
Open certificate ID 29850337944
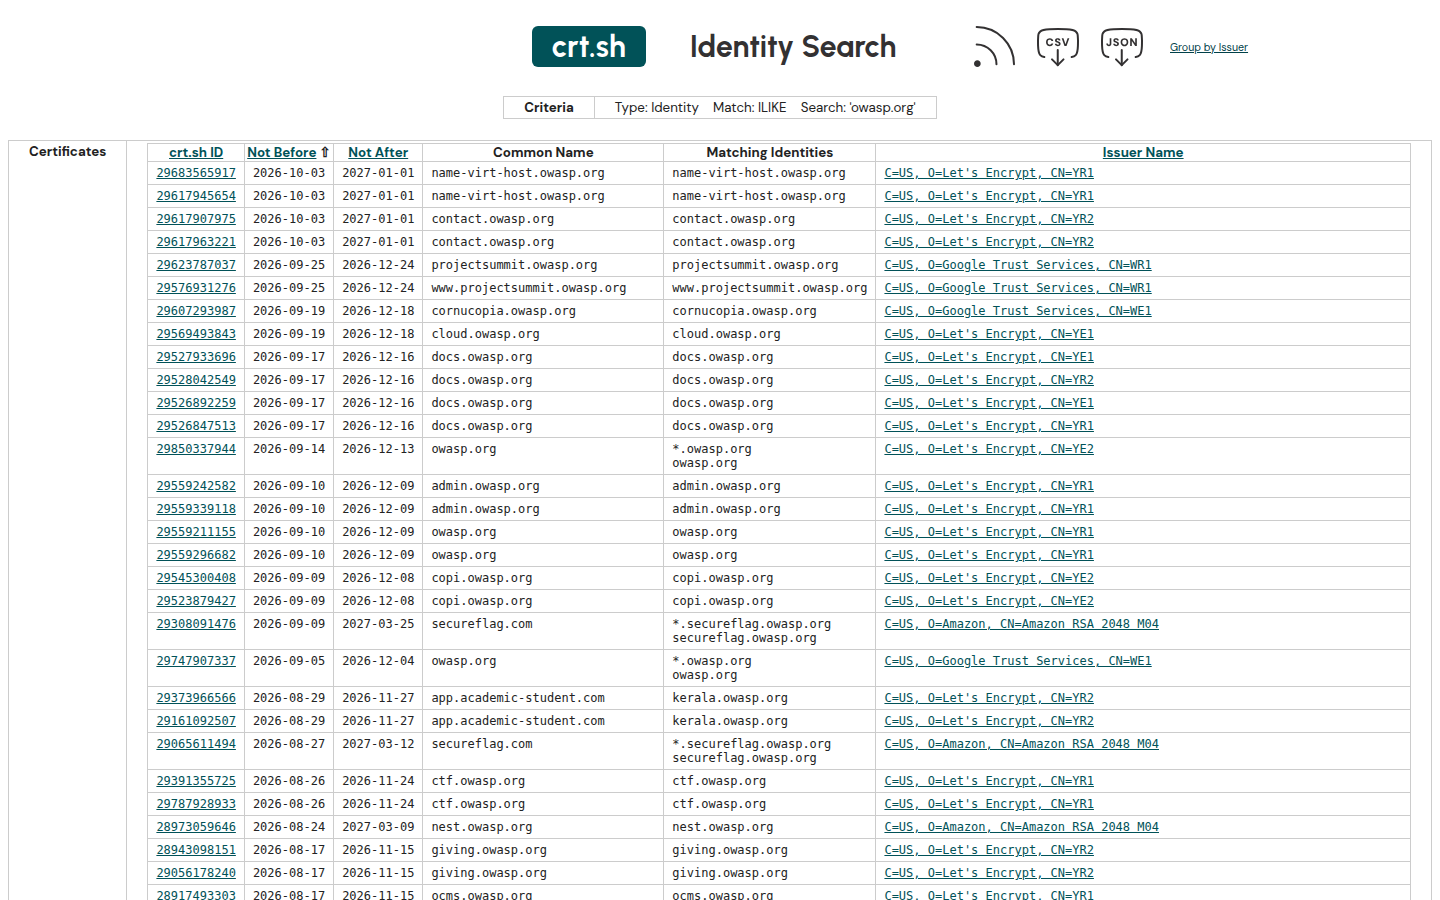[196, 449]
